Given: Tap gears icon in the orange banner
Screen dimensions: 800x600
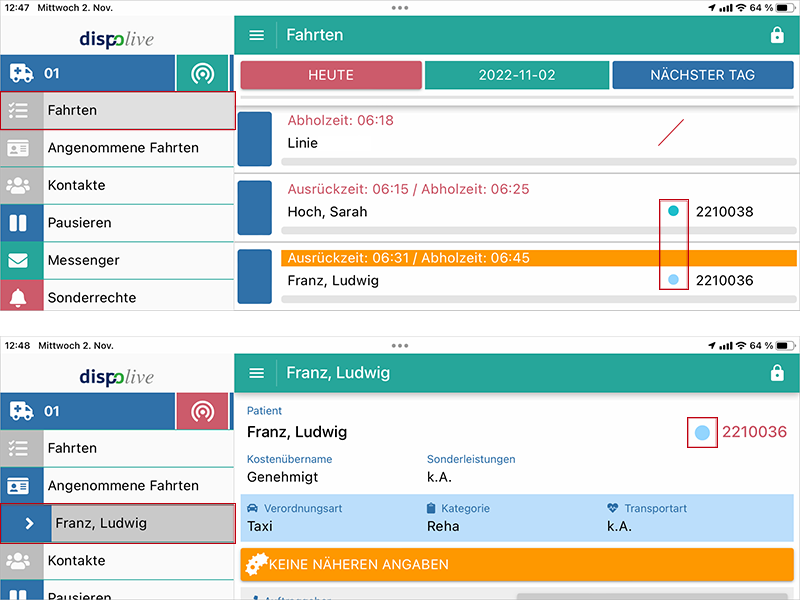Looking at the screenshot, I should click(256, 564).
